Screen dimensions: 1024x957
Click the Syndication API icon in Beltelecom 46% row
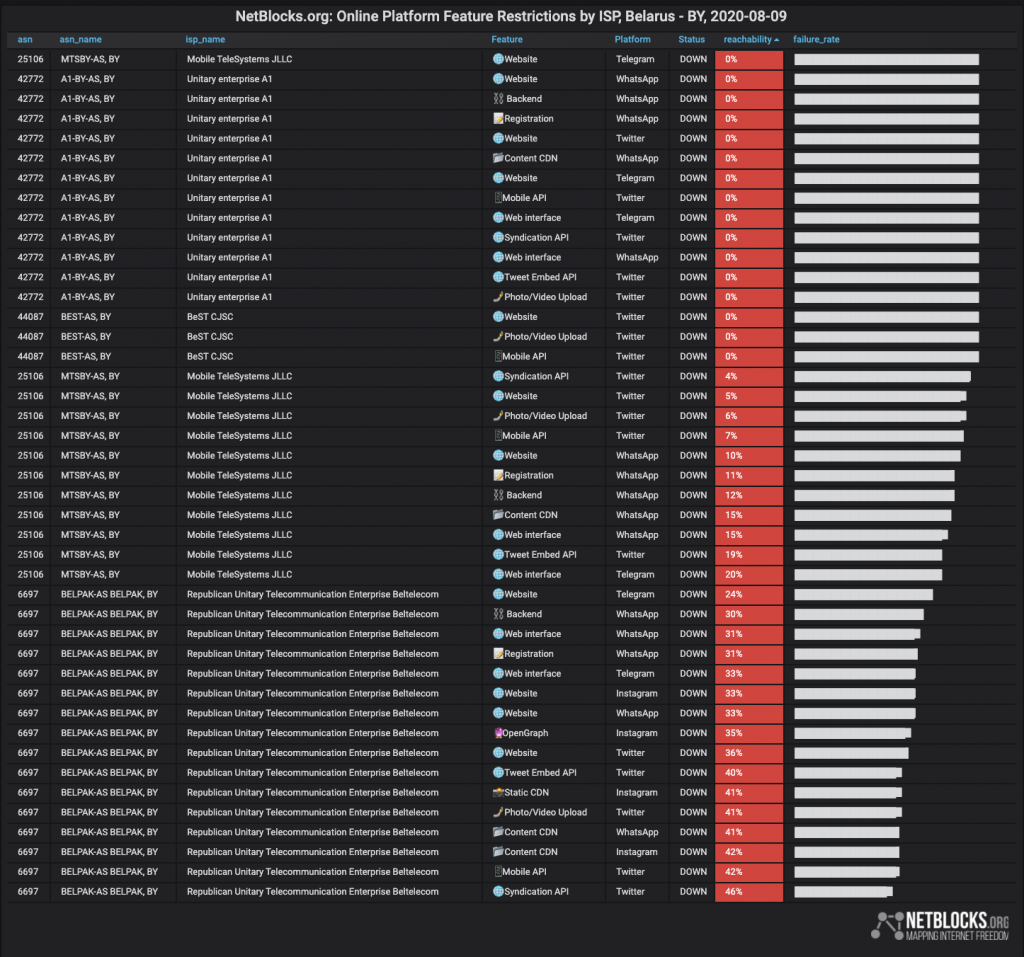pyautogui.click(x=498, y=891)
